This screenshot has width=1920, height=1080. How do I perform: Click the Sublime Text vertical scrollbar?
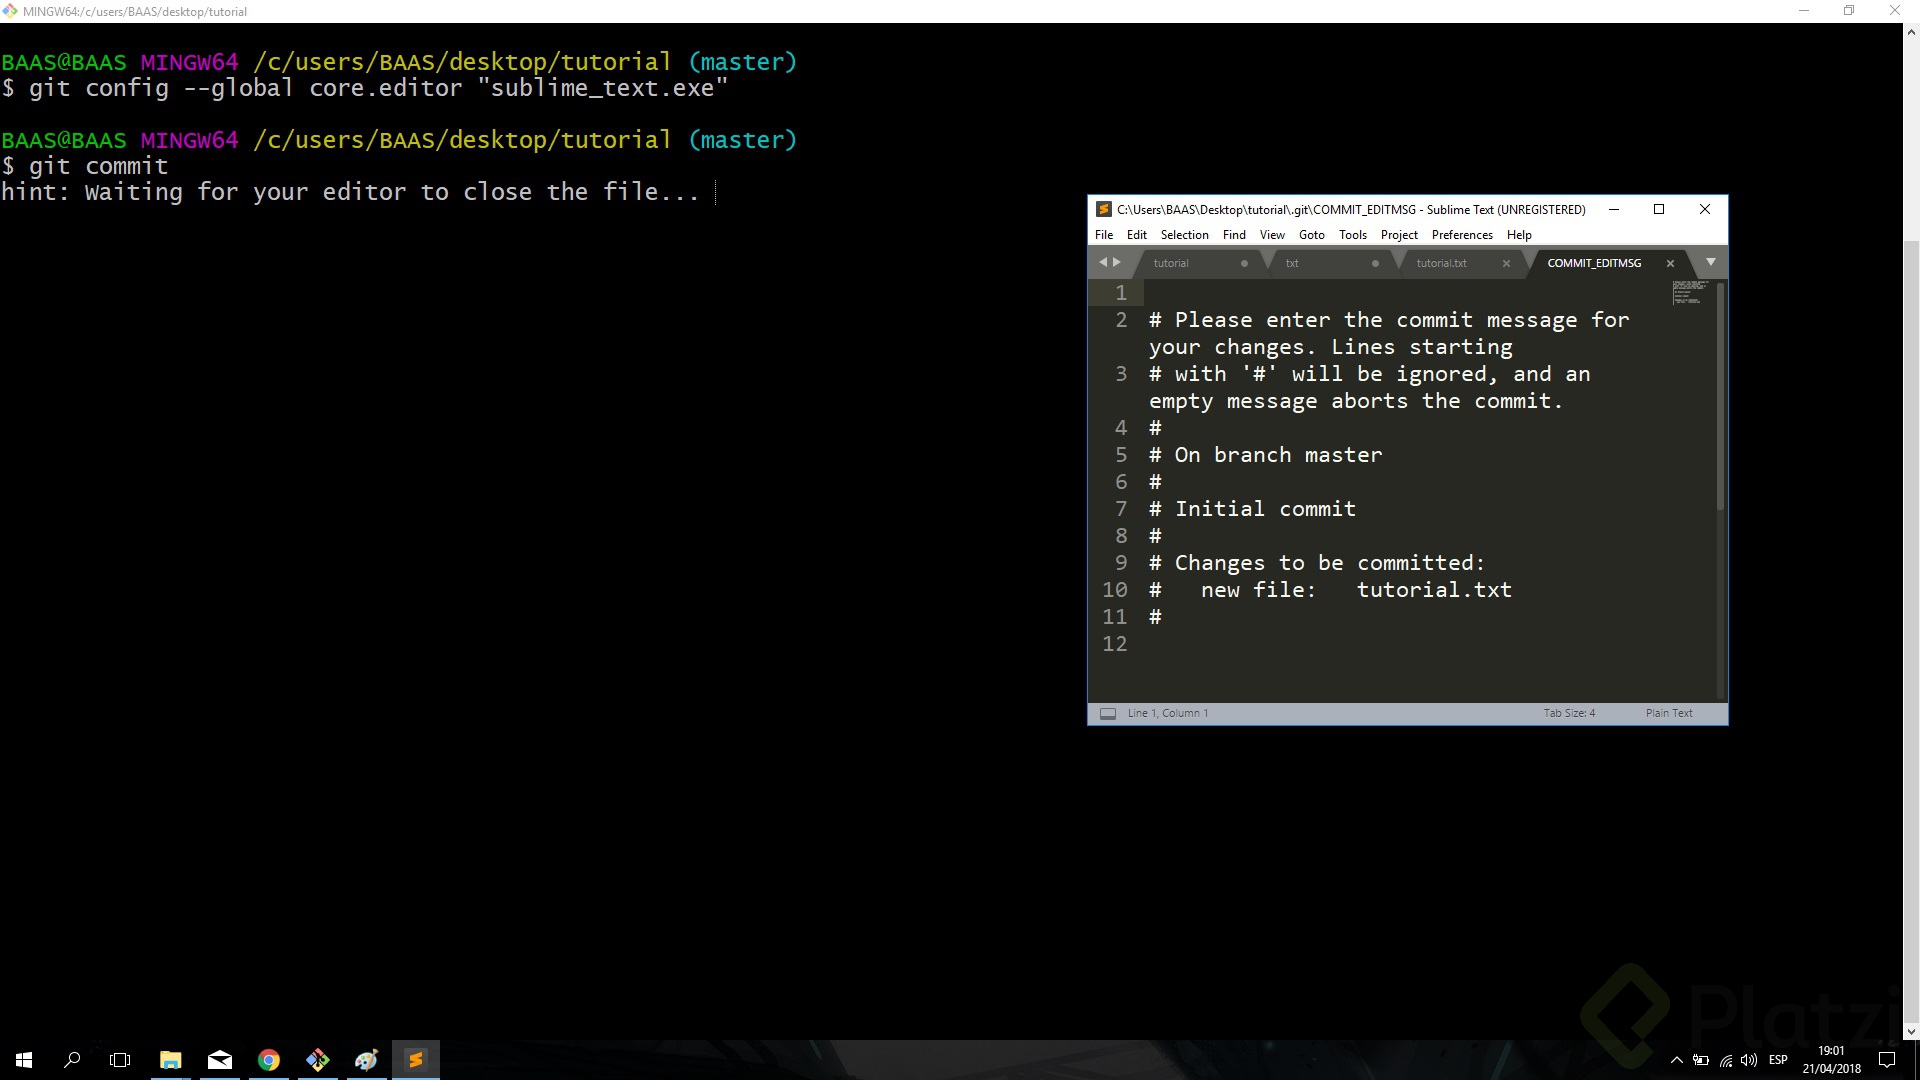tap(1720, 396)
